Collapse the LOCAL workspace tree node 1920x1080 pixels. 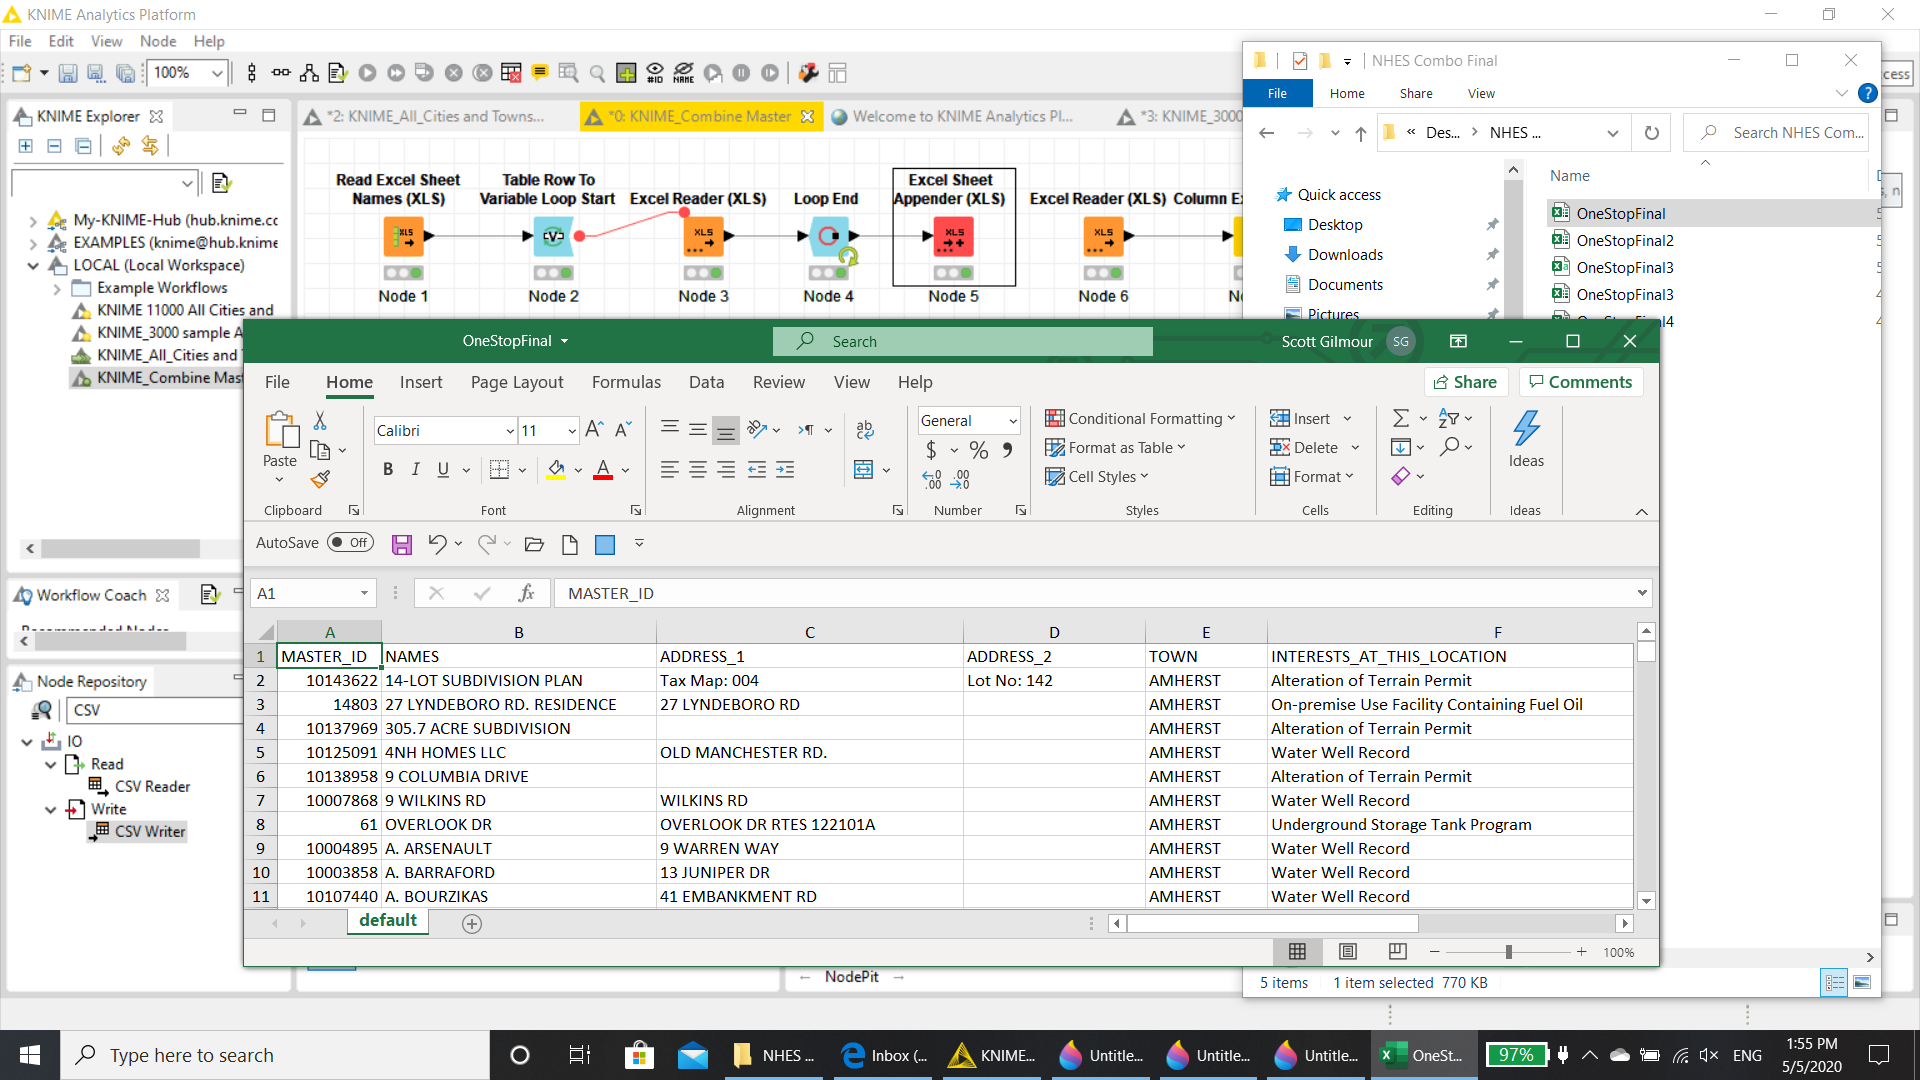[x=33, y=265]
